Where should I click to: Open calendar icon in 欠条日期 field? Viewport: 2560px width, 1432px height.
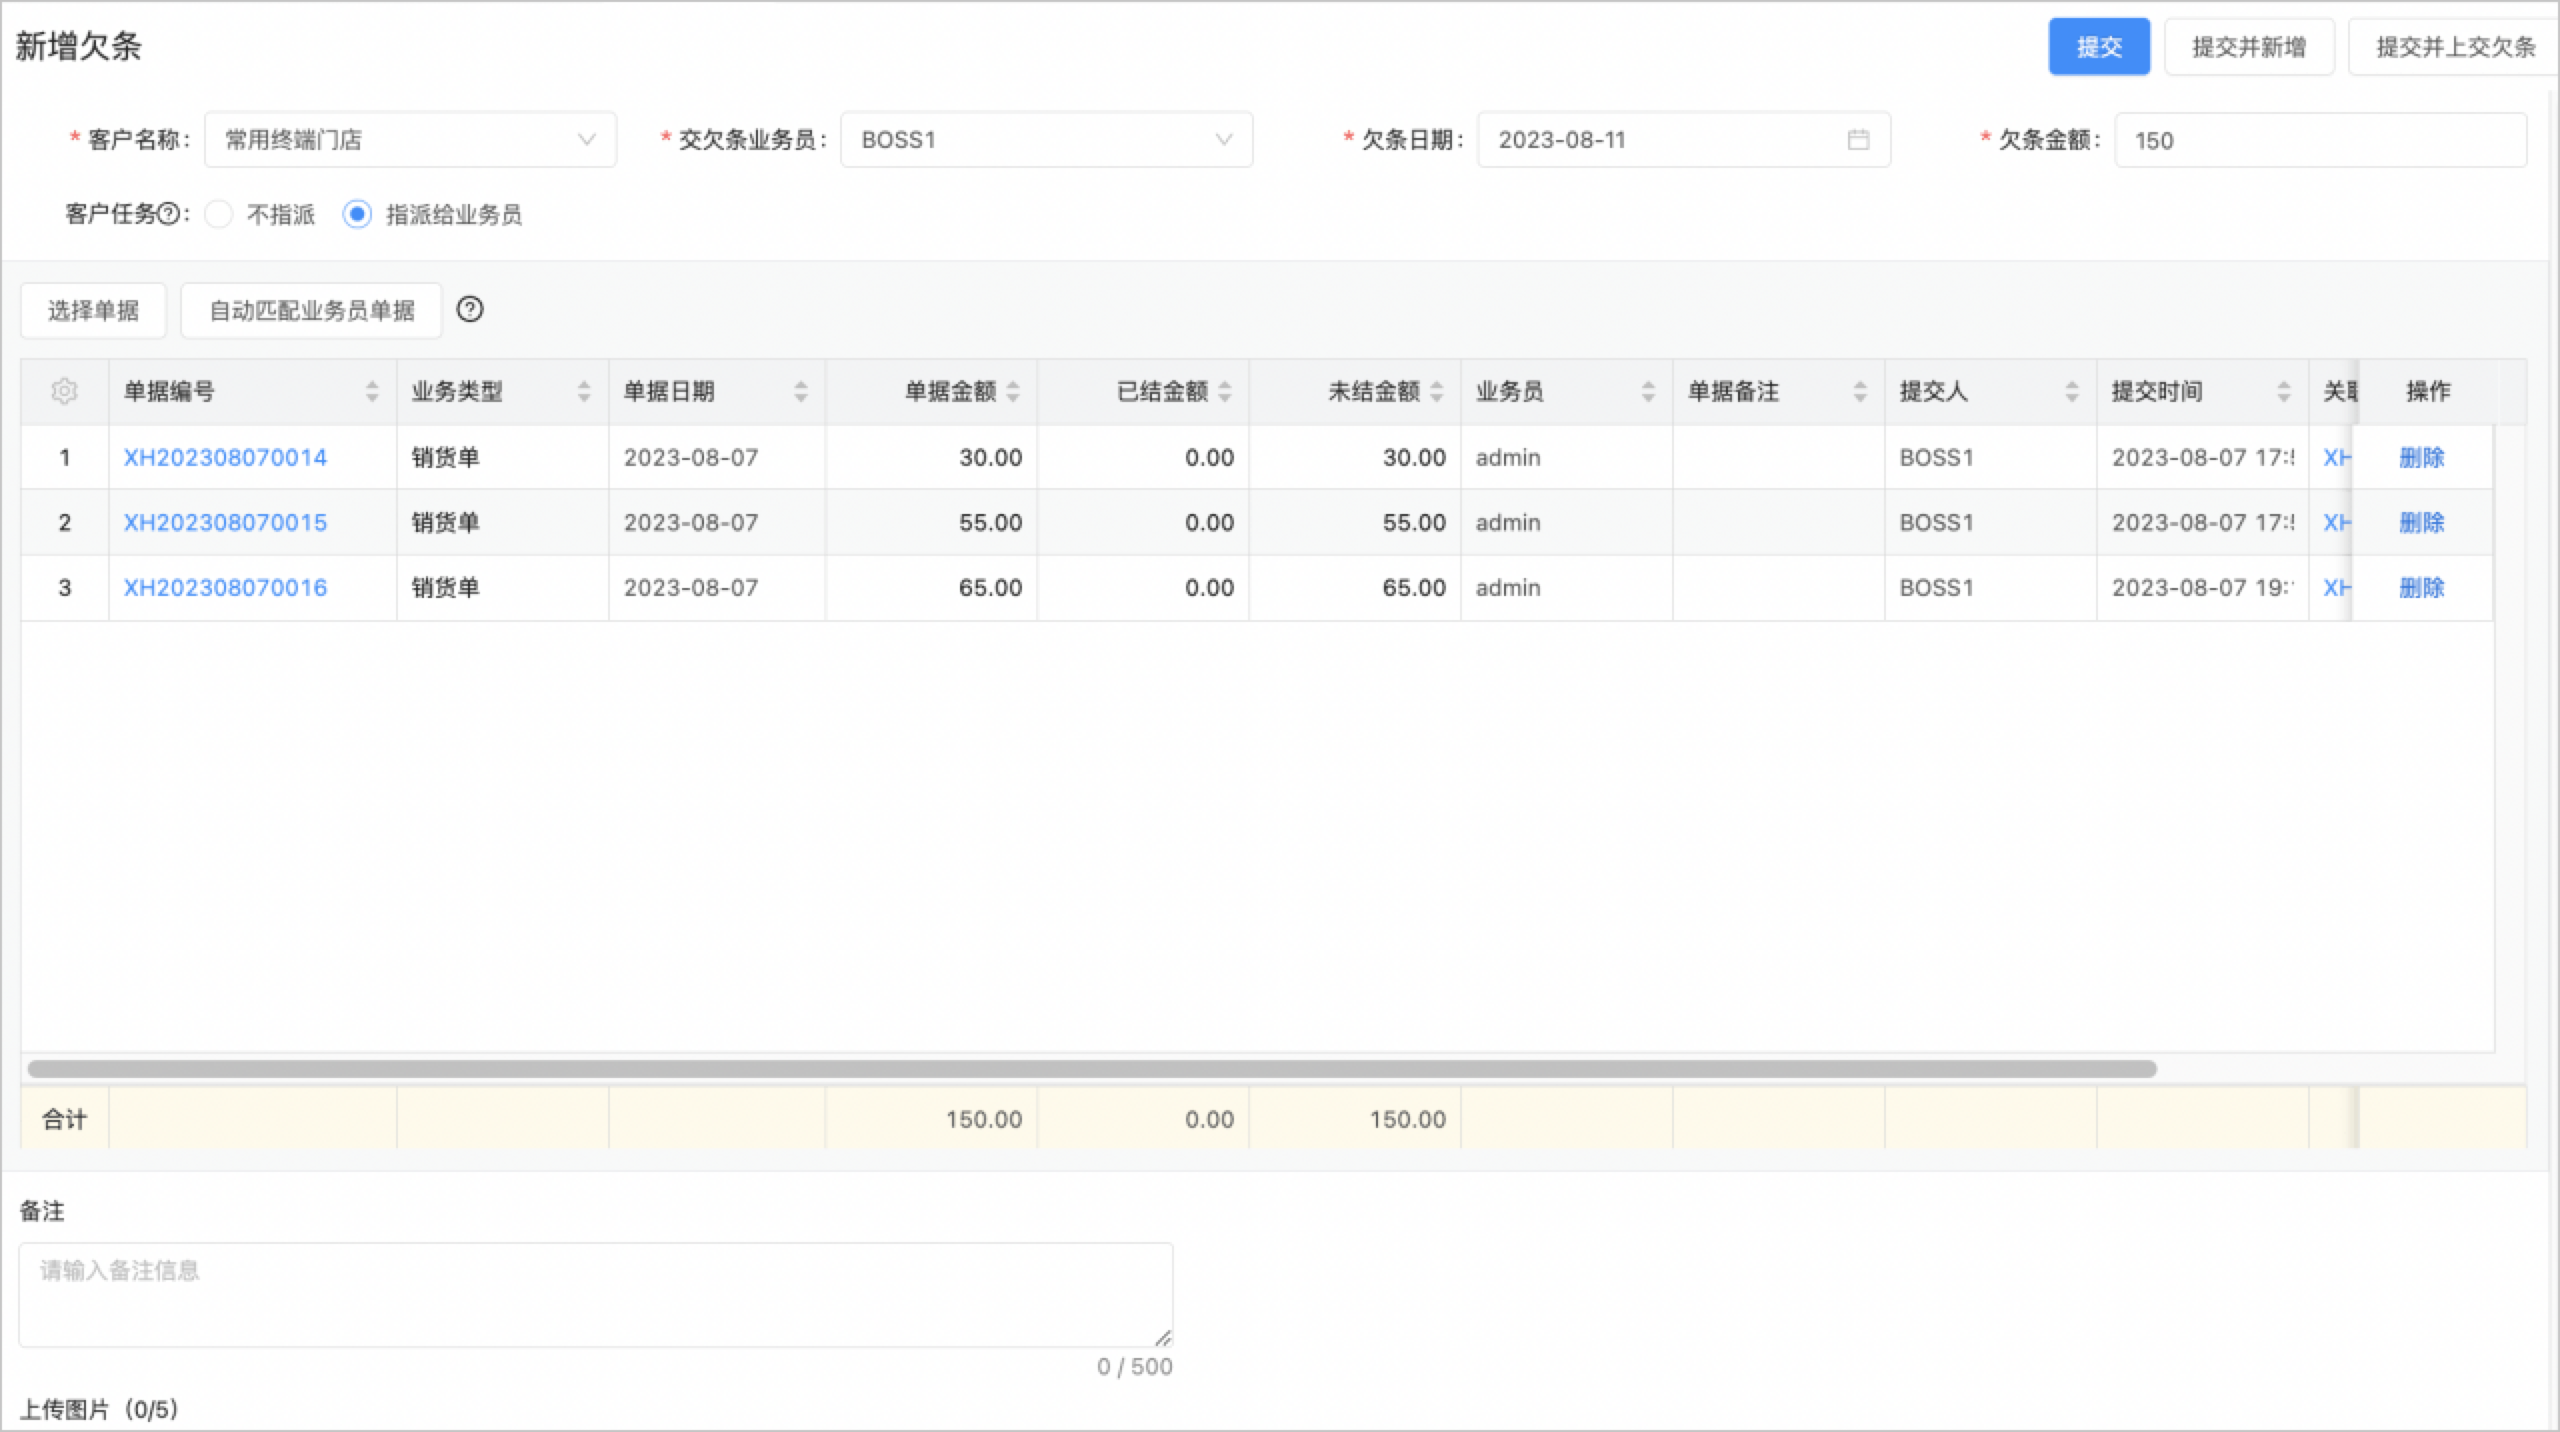(1858, 140)
